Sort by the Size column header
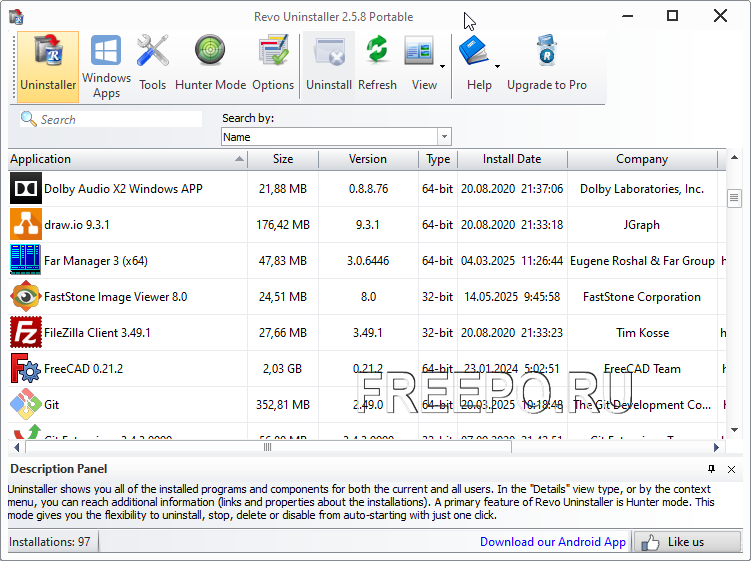The height and width of the screenshot is (561, 751). [283, 159]
